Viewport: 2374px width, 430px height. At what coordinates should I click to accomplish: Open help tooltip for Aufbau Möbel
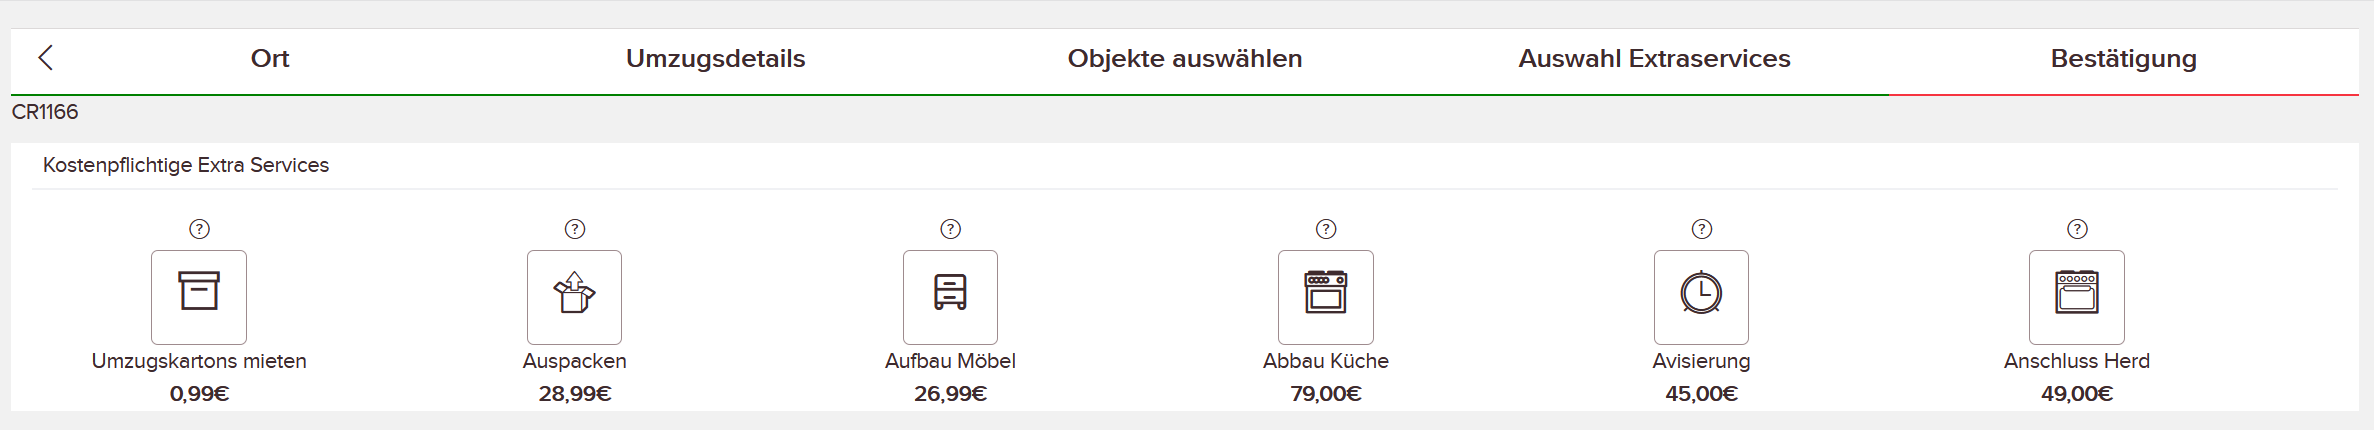click(x=950, y=229)
